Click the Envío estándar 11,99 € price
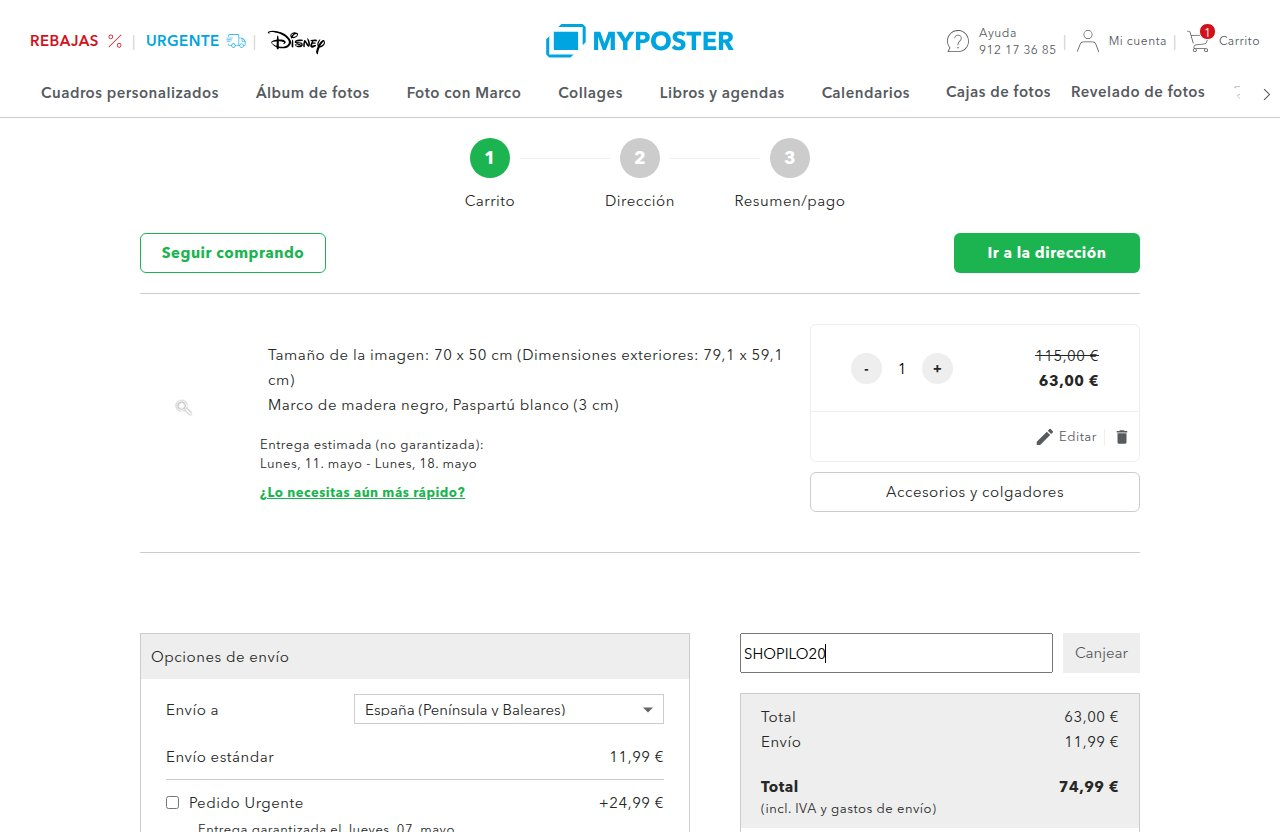Screen dimensions: 1280x832 tap(637, 757)
